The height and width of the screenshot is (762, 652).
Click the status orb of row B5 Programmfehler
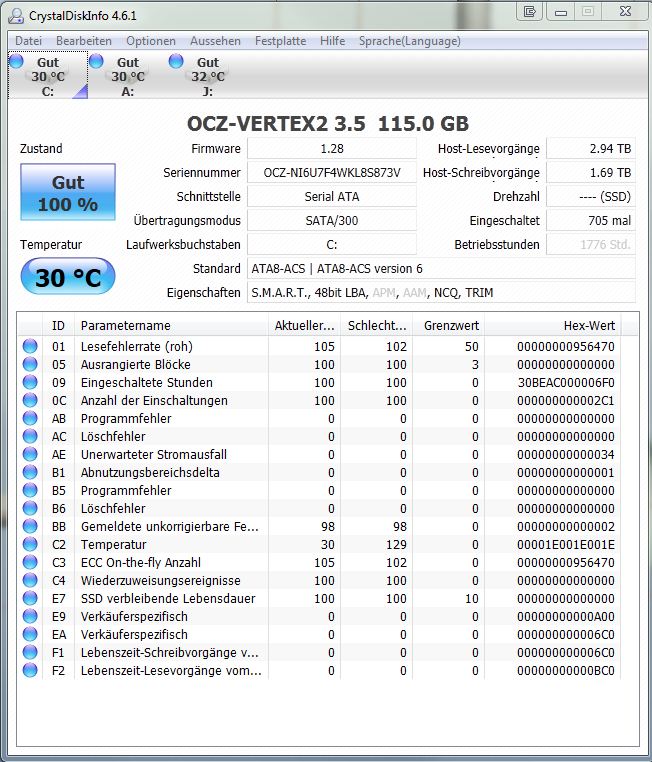[30, 490]
